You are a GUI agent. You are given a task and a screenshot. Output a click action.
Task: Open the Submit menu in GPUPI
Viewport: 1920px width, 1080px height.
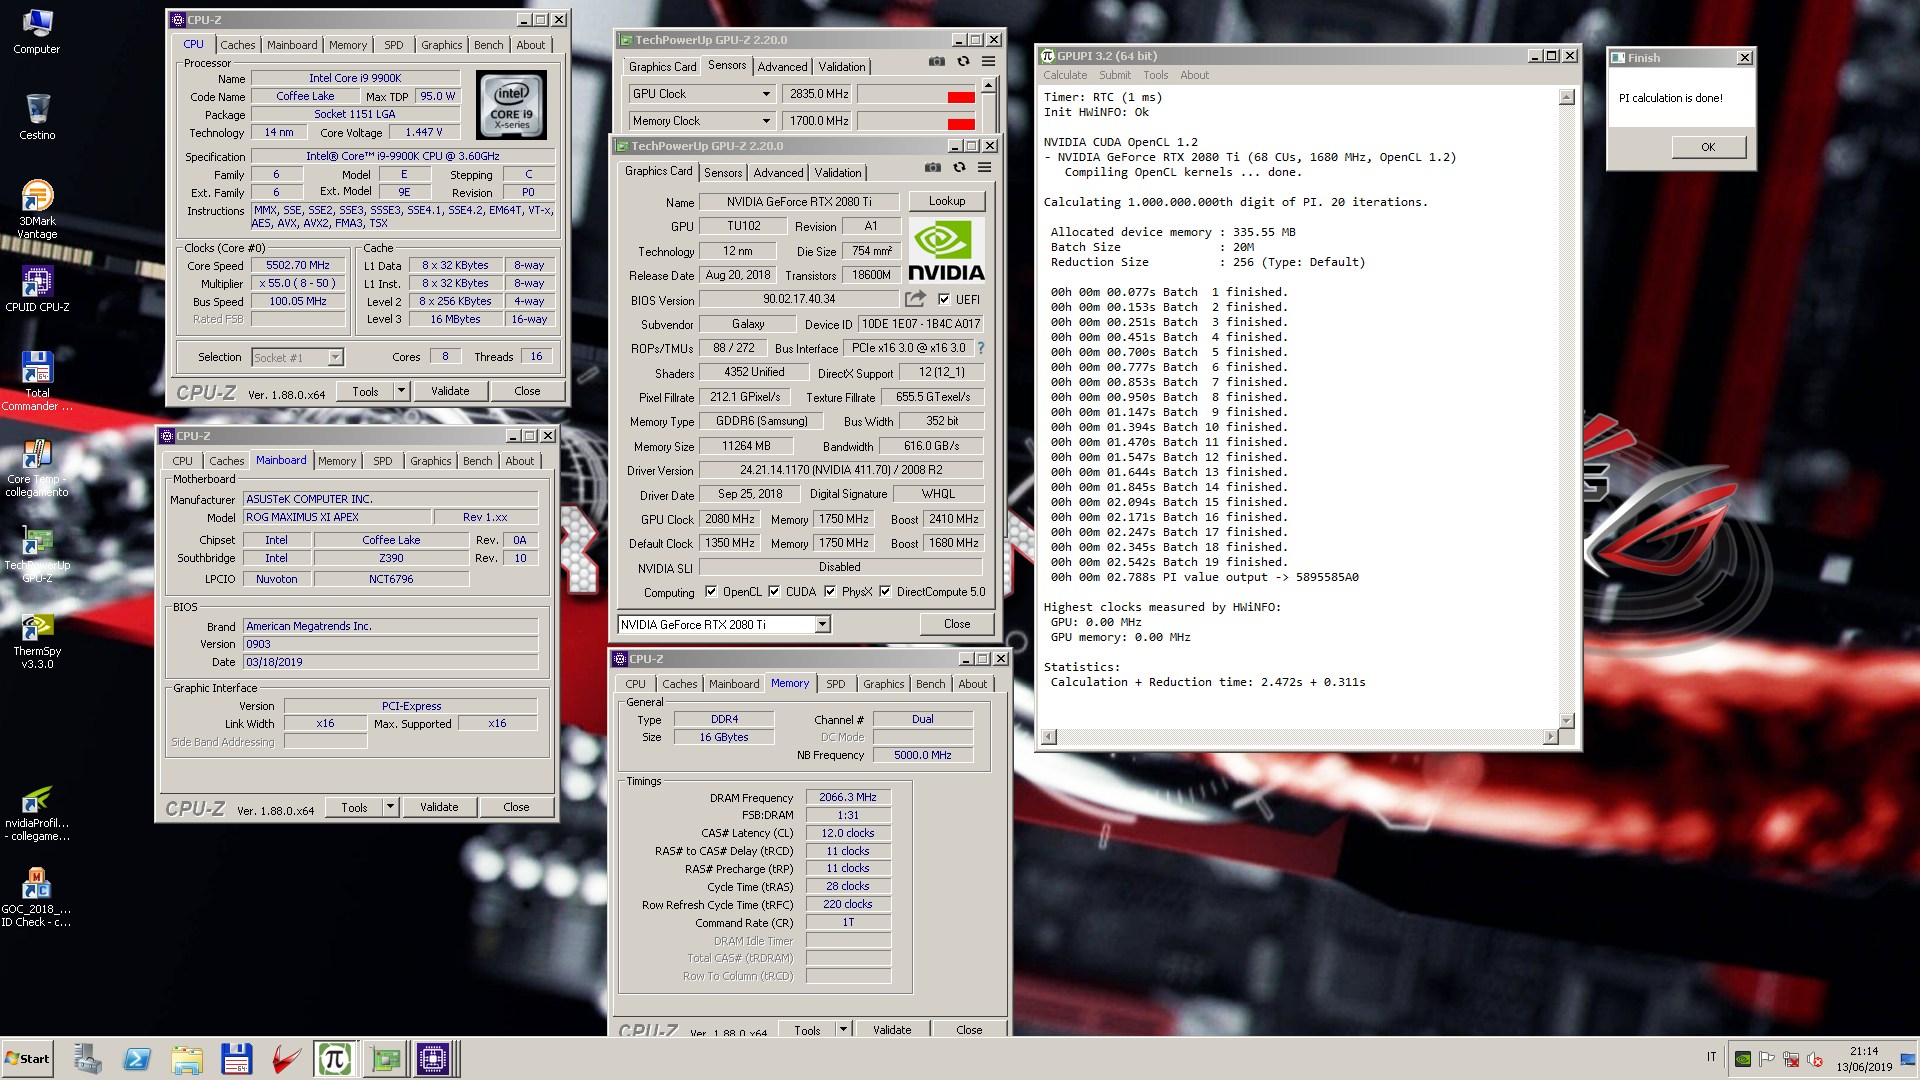[x=1115, y=75]
